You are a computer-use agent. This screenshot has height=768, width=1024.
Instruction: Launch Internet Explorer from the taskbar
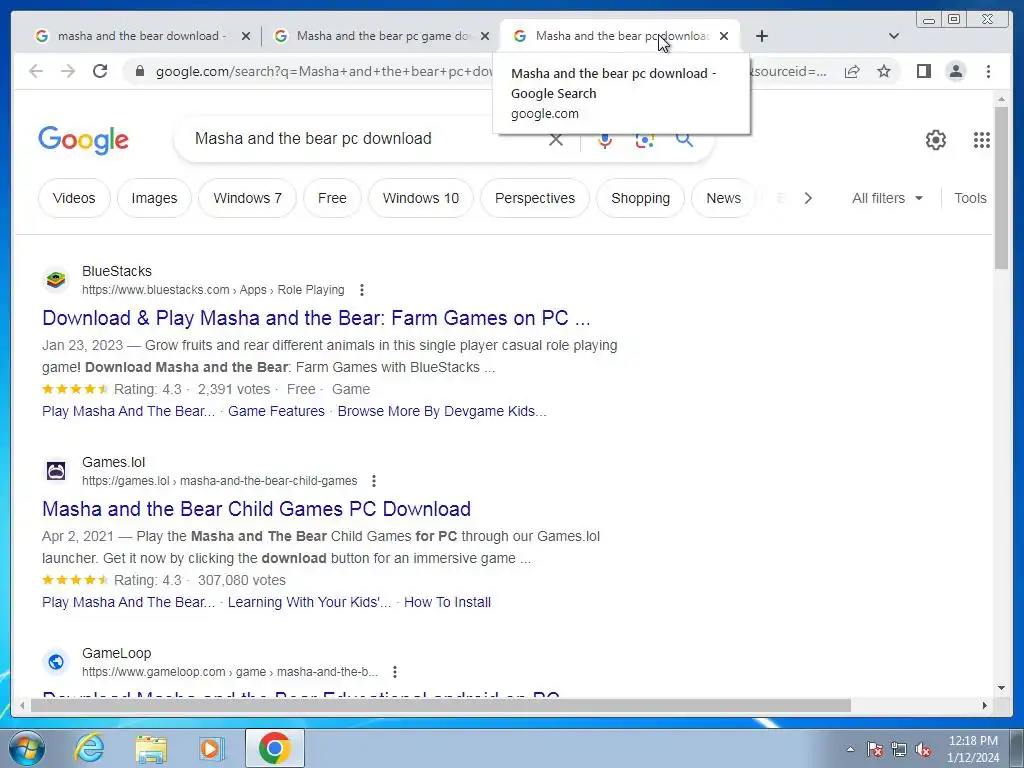tap(89, 748)
